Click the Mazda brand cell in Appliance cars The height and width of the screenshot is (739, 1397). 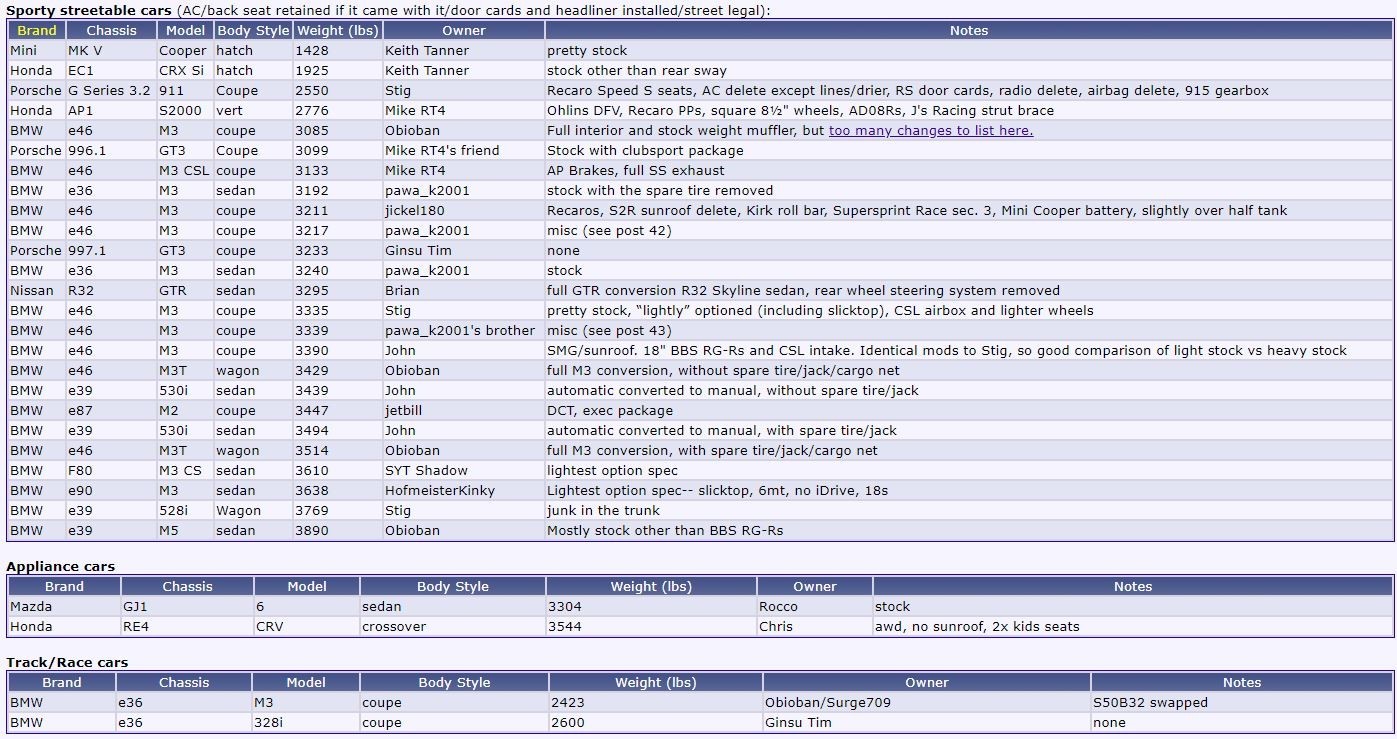pyautogui.click(x=31, y=607)
